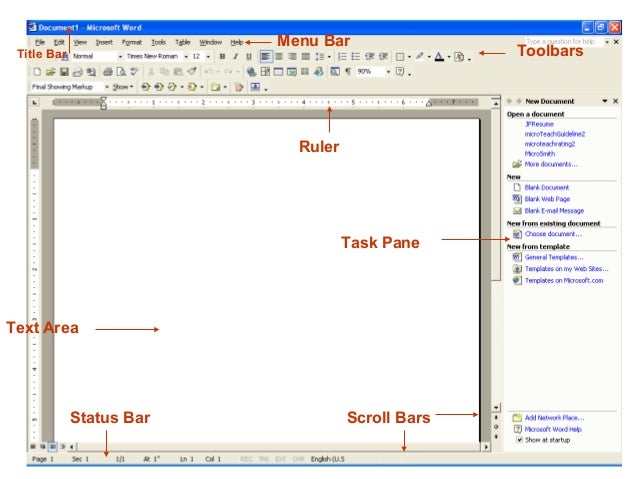Run the Spelling and Grammar check icon
Viewport: 638px width, 479px height.
pos(134,72)
